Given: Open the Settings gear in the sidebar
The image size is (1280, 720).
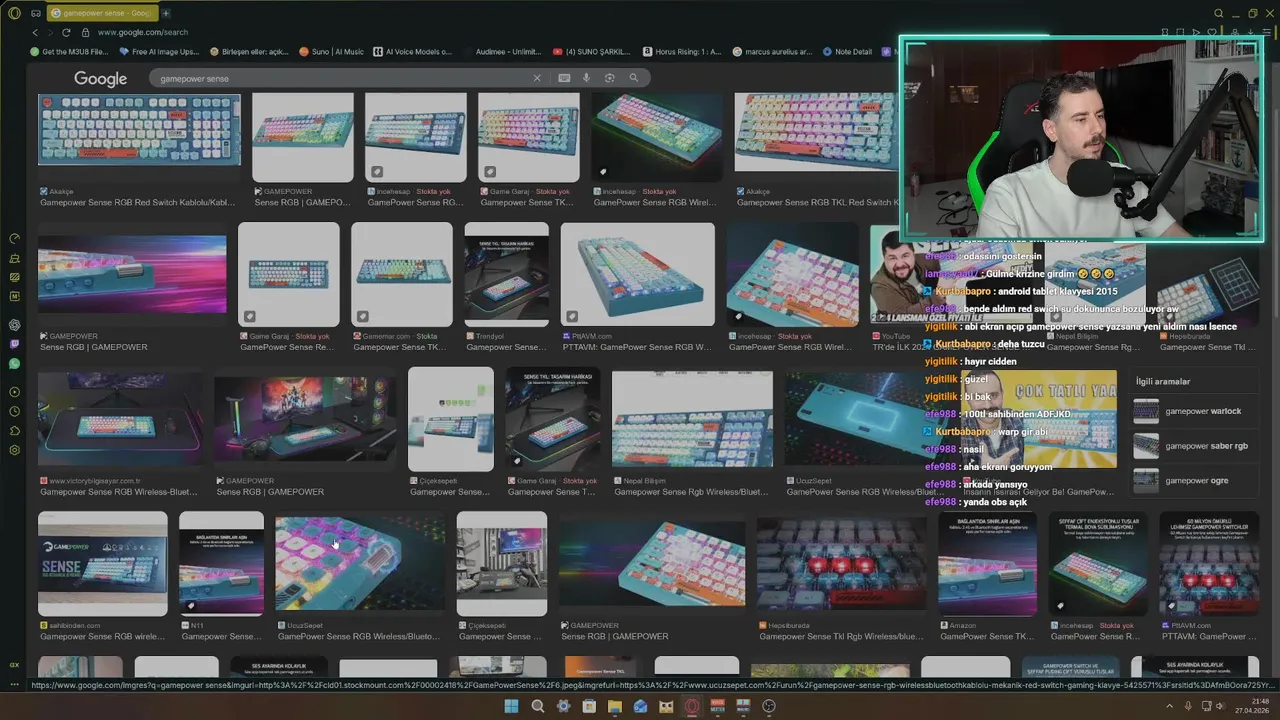Looking at the screenshot, I should click(x=14, y=450).
